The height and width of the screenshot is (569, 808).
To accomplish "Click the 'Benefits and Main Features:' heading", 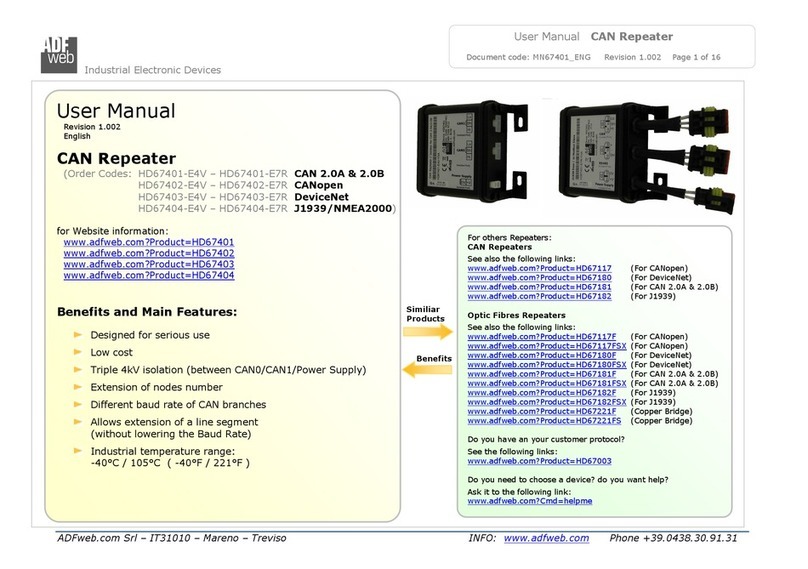I will [x=147, y=312].
